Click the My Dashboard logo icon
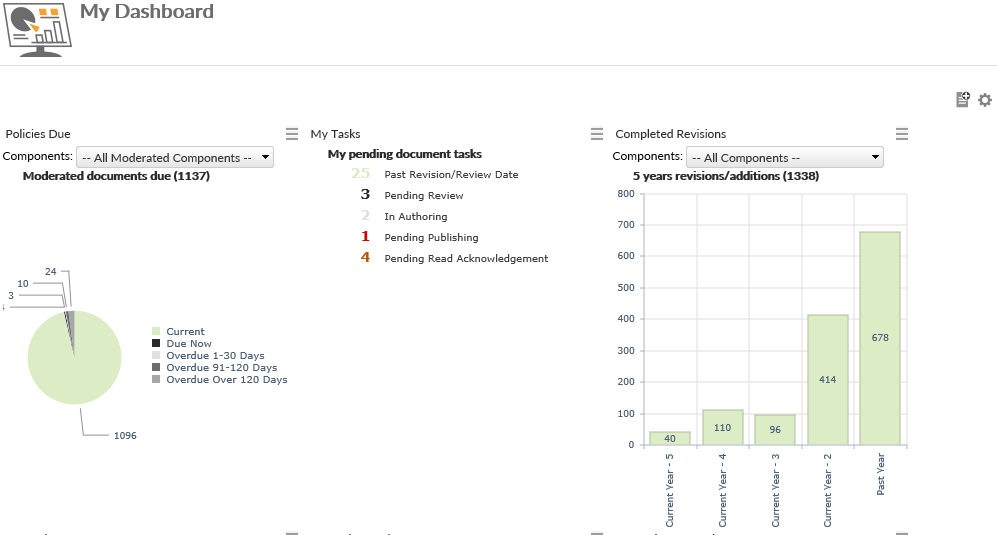 [x=39, y=30]
